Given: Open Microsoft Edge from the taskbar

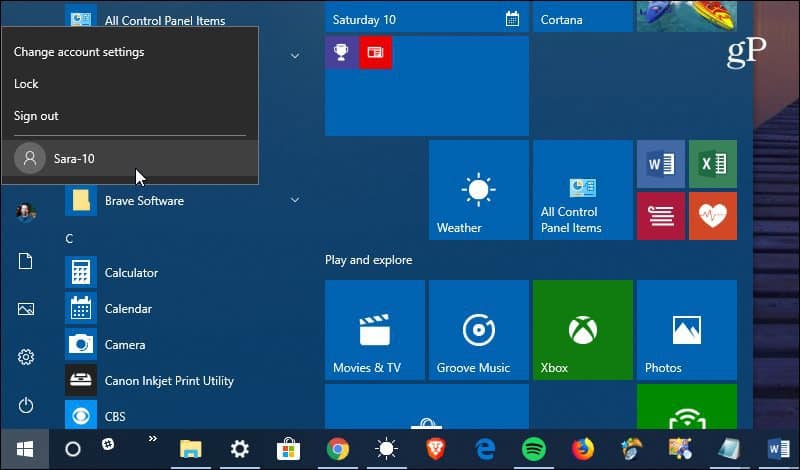Looking at the screenshot, I should click(484, 449).
